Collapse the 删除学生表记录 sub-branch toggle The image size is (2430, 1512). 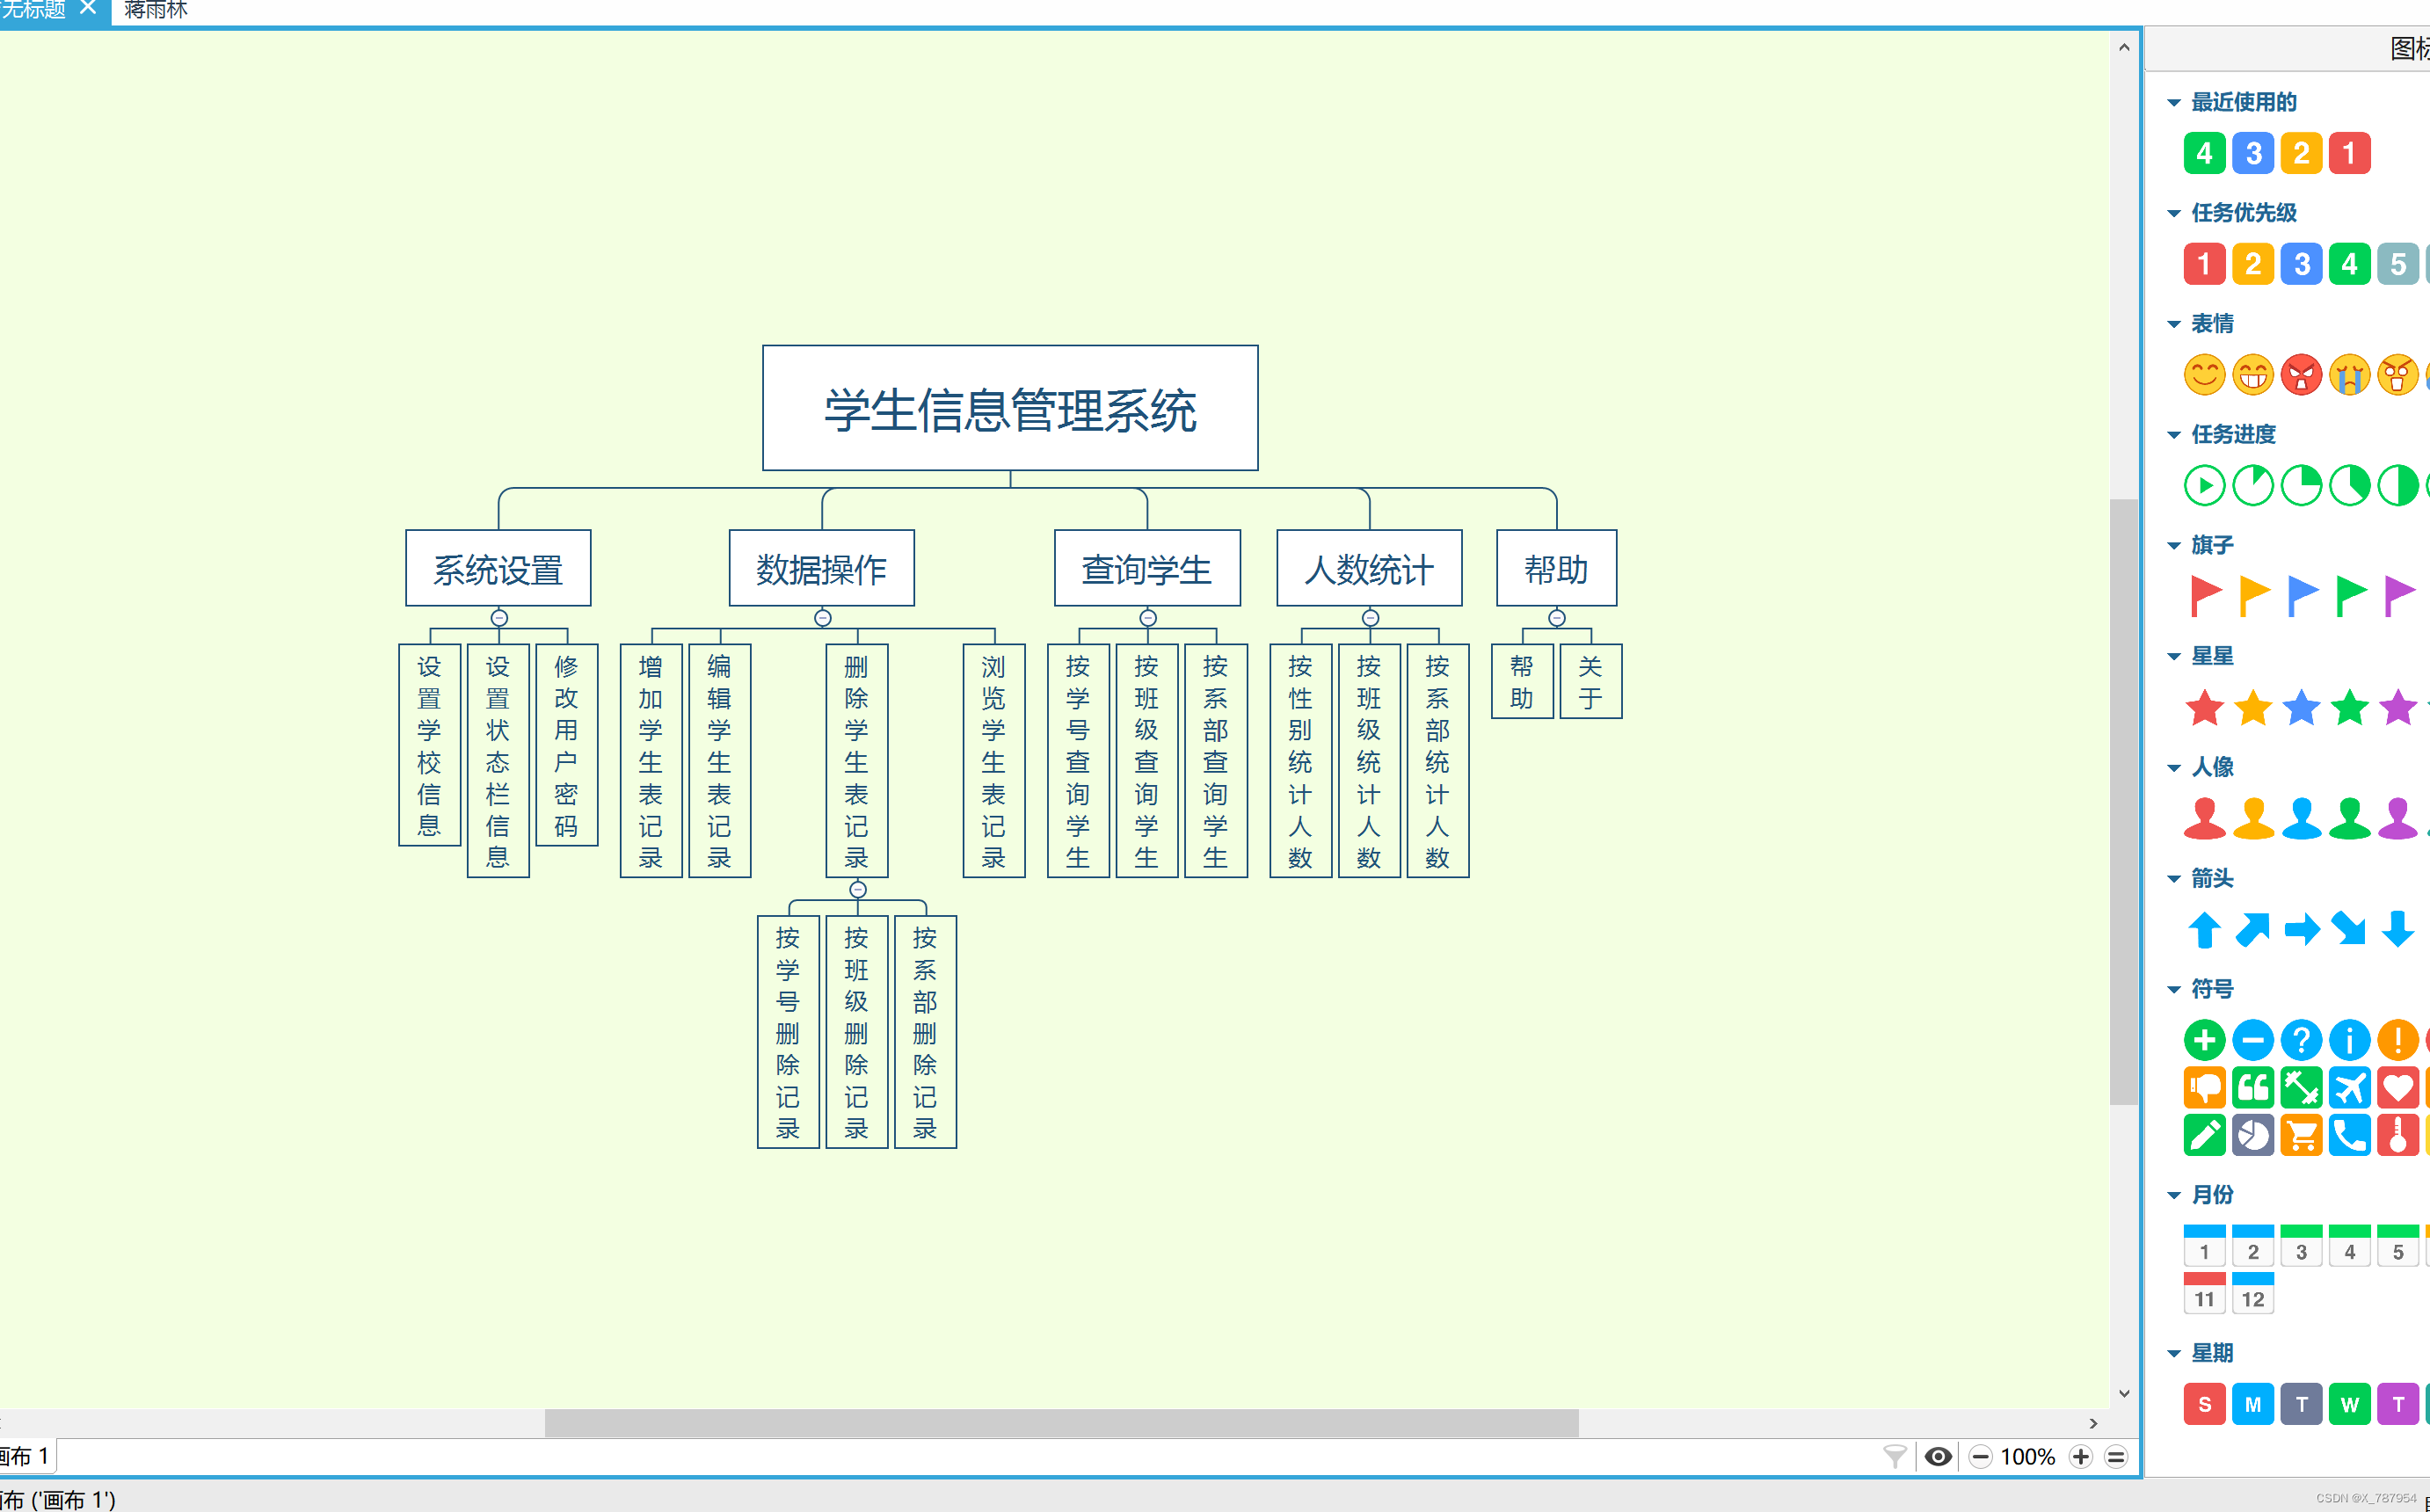pos(857,890)
